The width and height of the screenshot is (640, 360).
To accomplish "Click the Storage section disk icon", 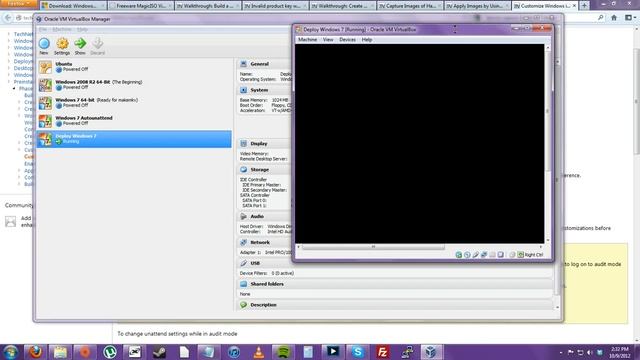I will pyautogui.click(x=244, y=169).
